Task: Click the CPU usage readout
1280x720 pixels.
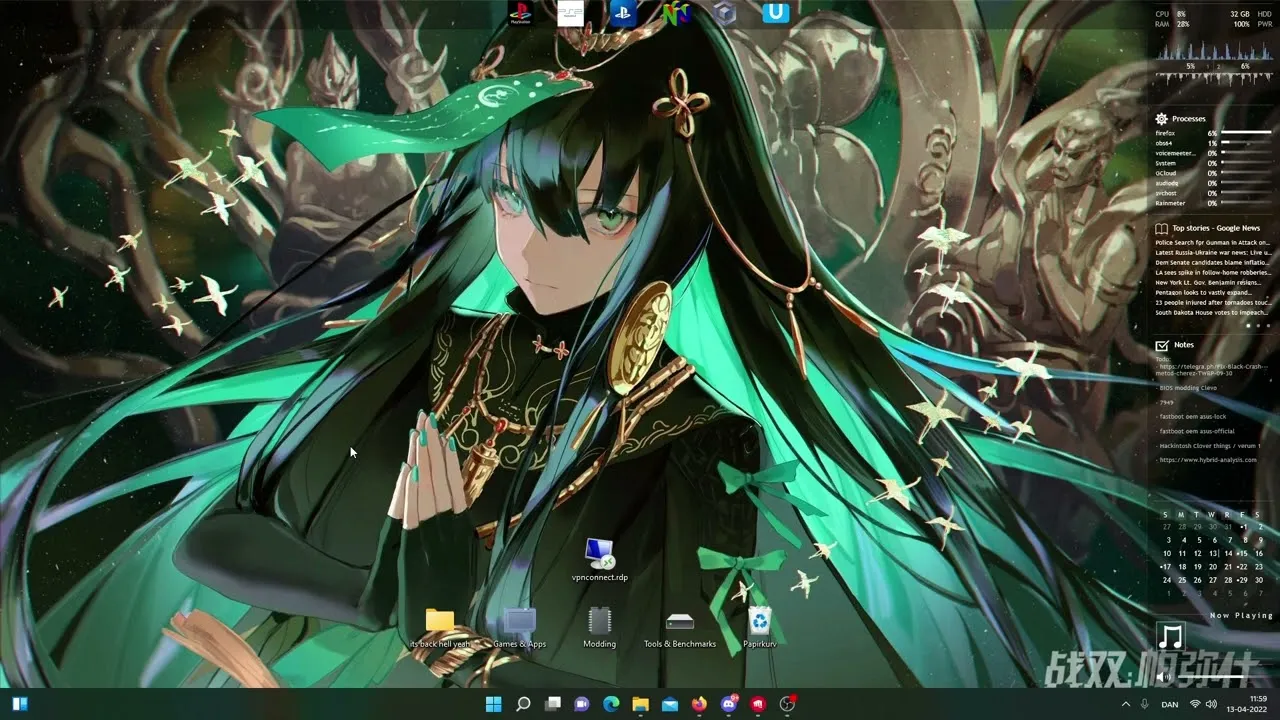Action: click(1171, 14)
